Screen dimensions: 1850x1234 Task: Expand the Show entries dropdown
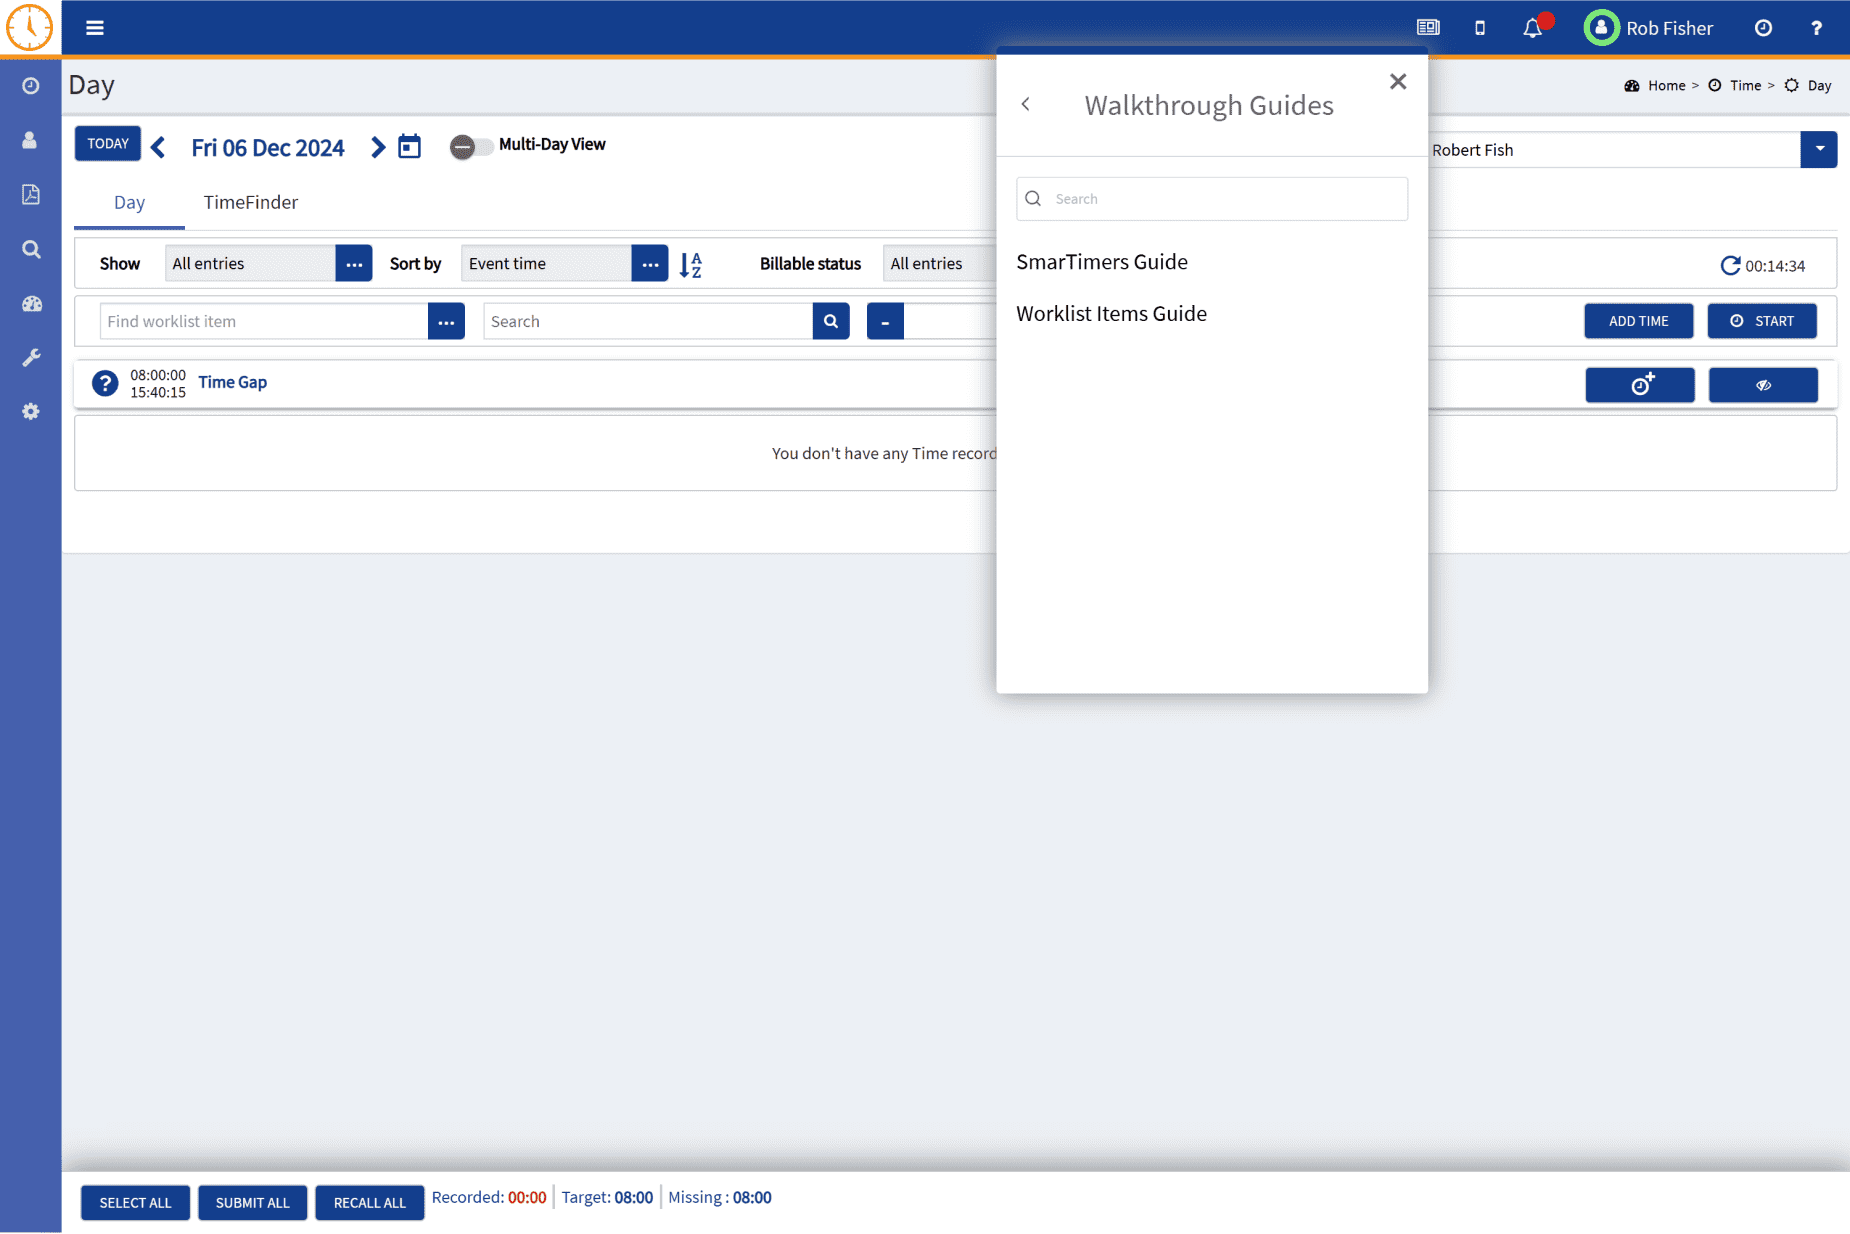[353, 264]
